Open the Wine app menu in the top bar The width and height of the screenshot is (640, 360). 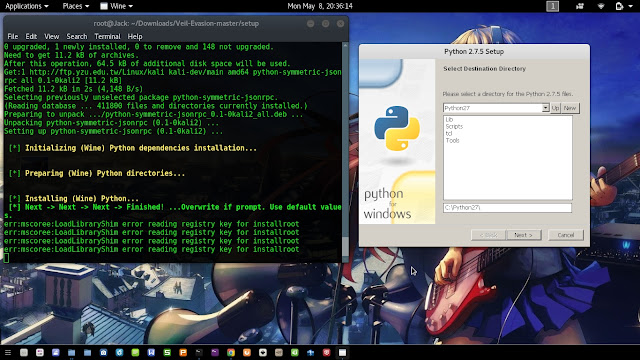[x=117, y=6]
